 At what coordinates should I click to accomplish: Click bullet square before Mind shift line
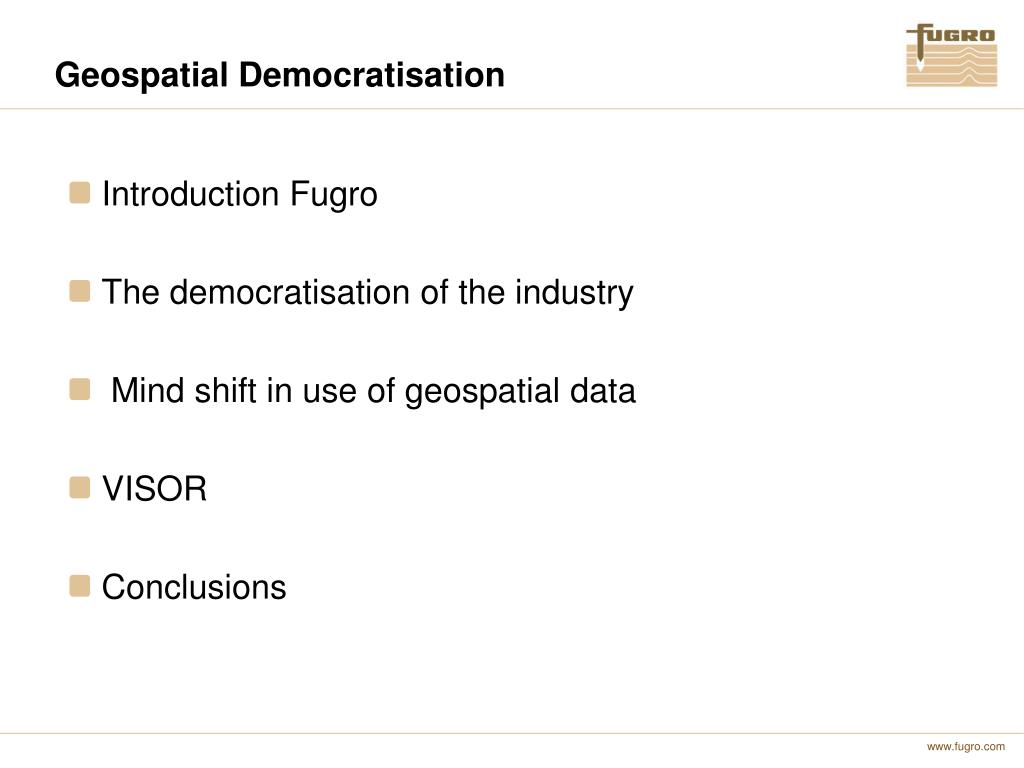tap(79, 390)
